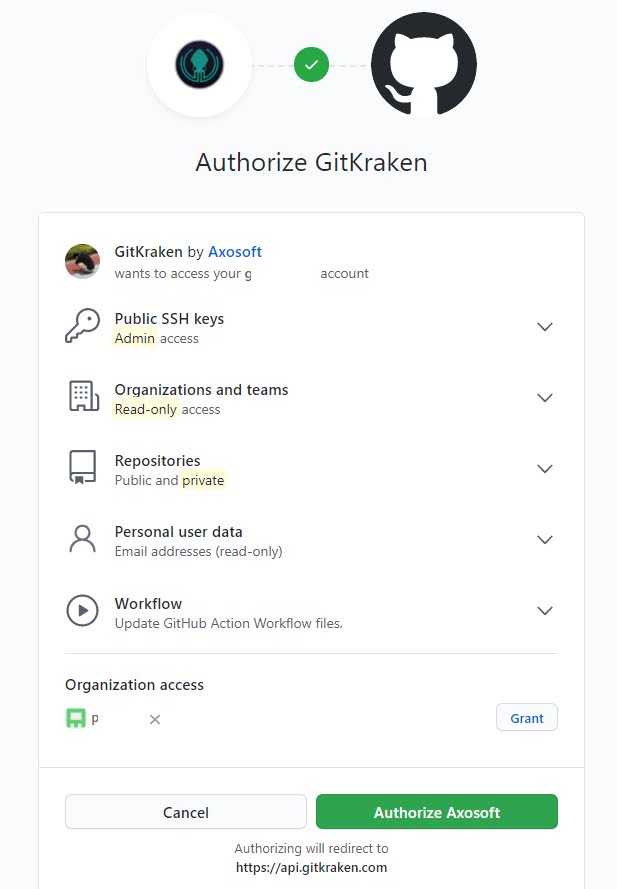Click the https://api.gitkraken.com redirect URL text

tap(311, 867)
